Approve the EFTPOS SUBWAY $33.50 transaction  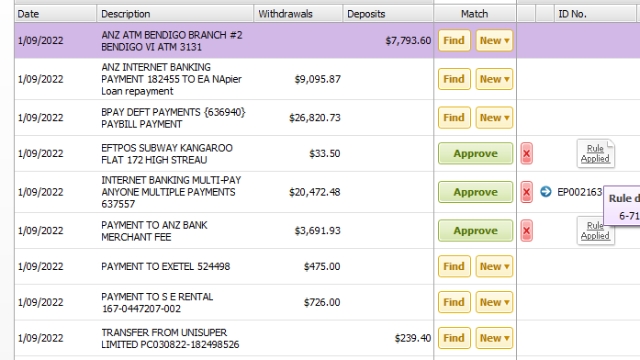point(476,153)
